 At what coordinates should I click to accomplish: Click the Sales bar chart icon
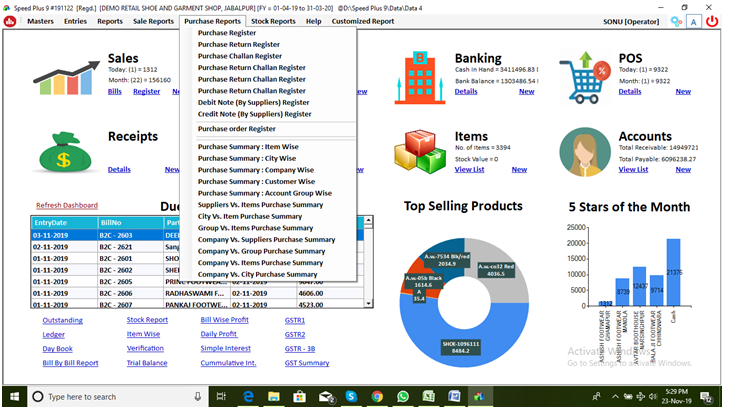click(66, 78)
